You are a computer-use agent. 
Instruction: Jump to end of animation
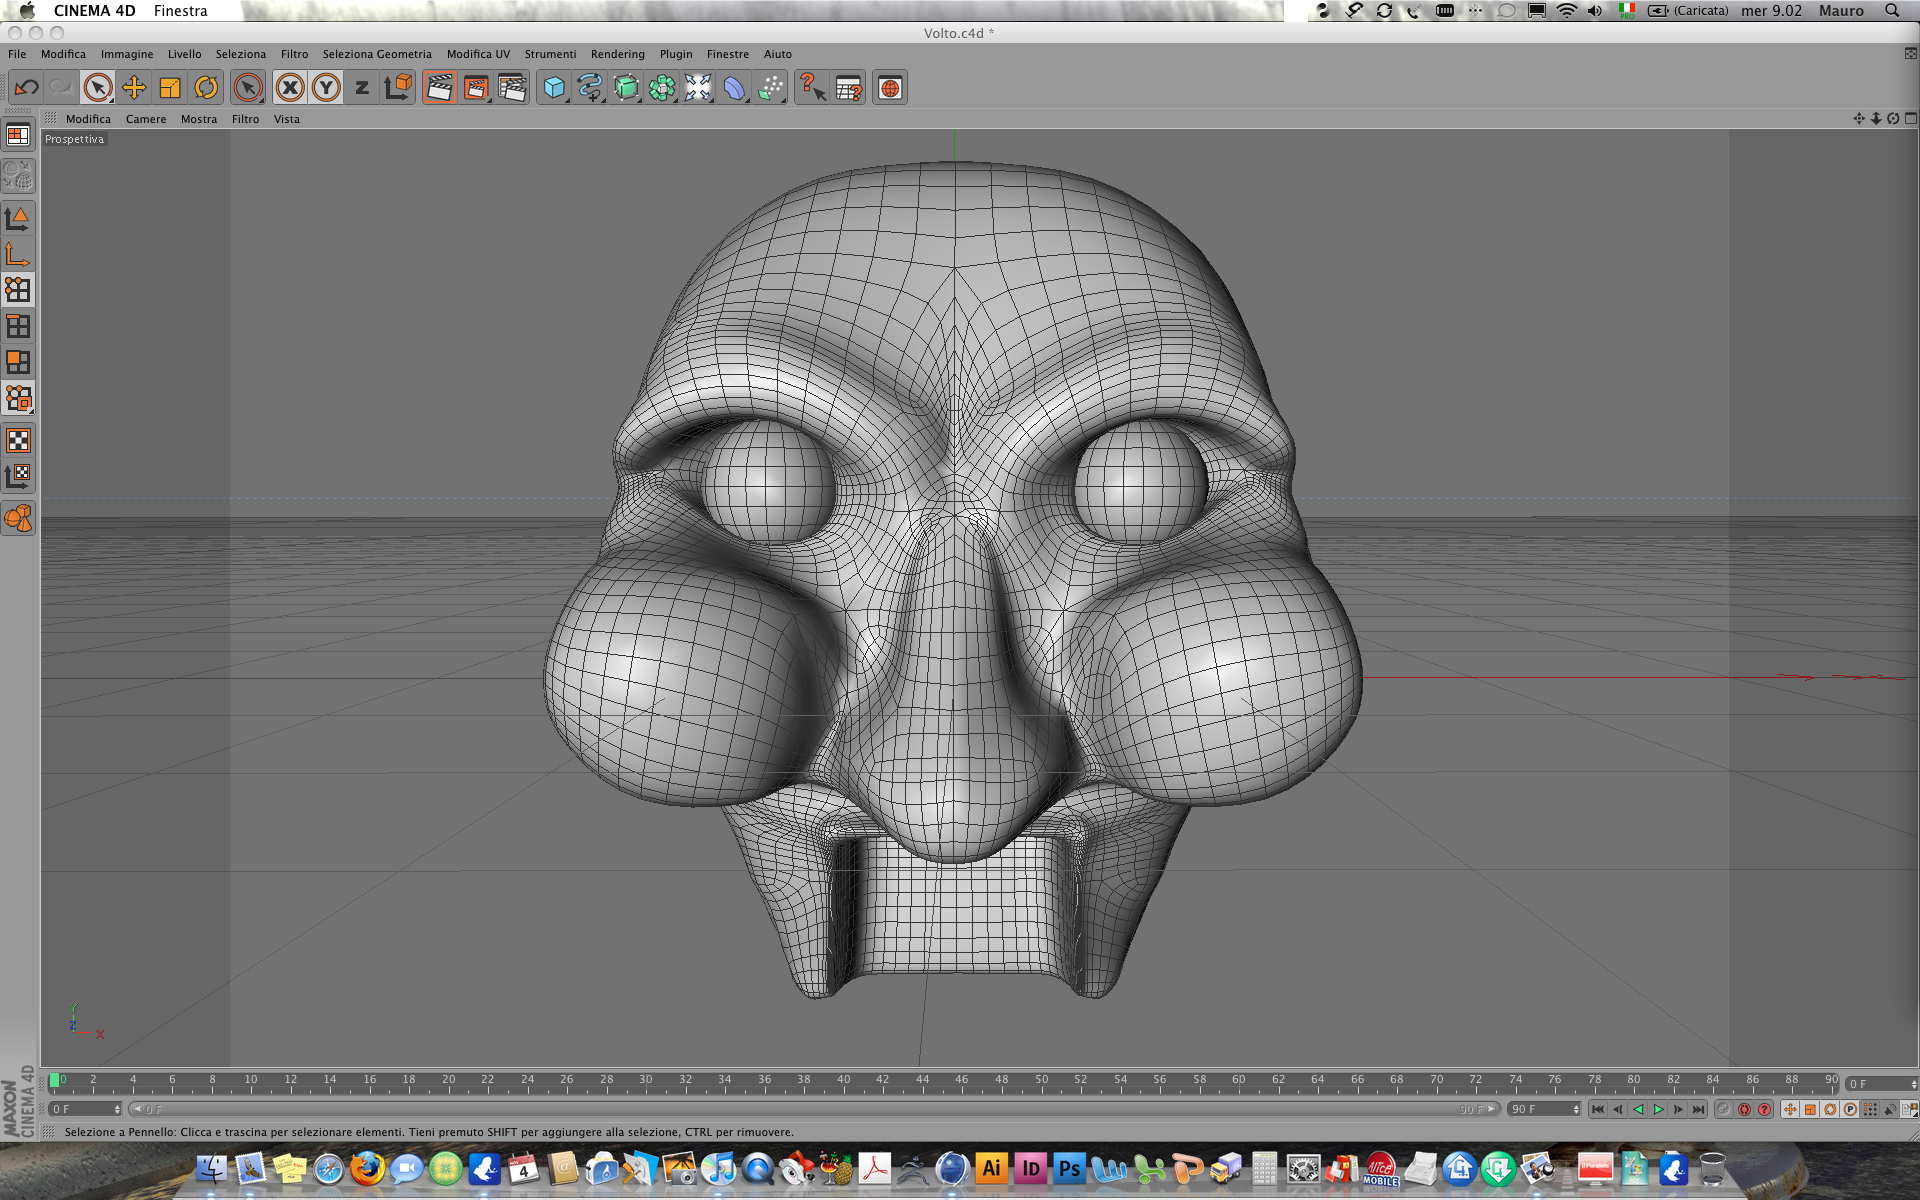1698,1109
